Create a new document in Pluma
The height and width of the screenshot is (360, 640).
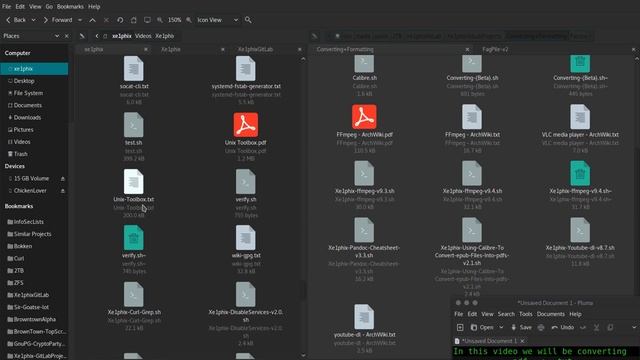click(x=460, y=327)
